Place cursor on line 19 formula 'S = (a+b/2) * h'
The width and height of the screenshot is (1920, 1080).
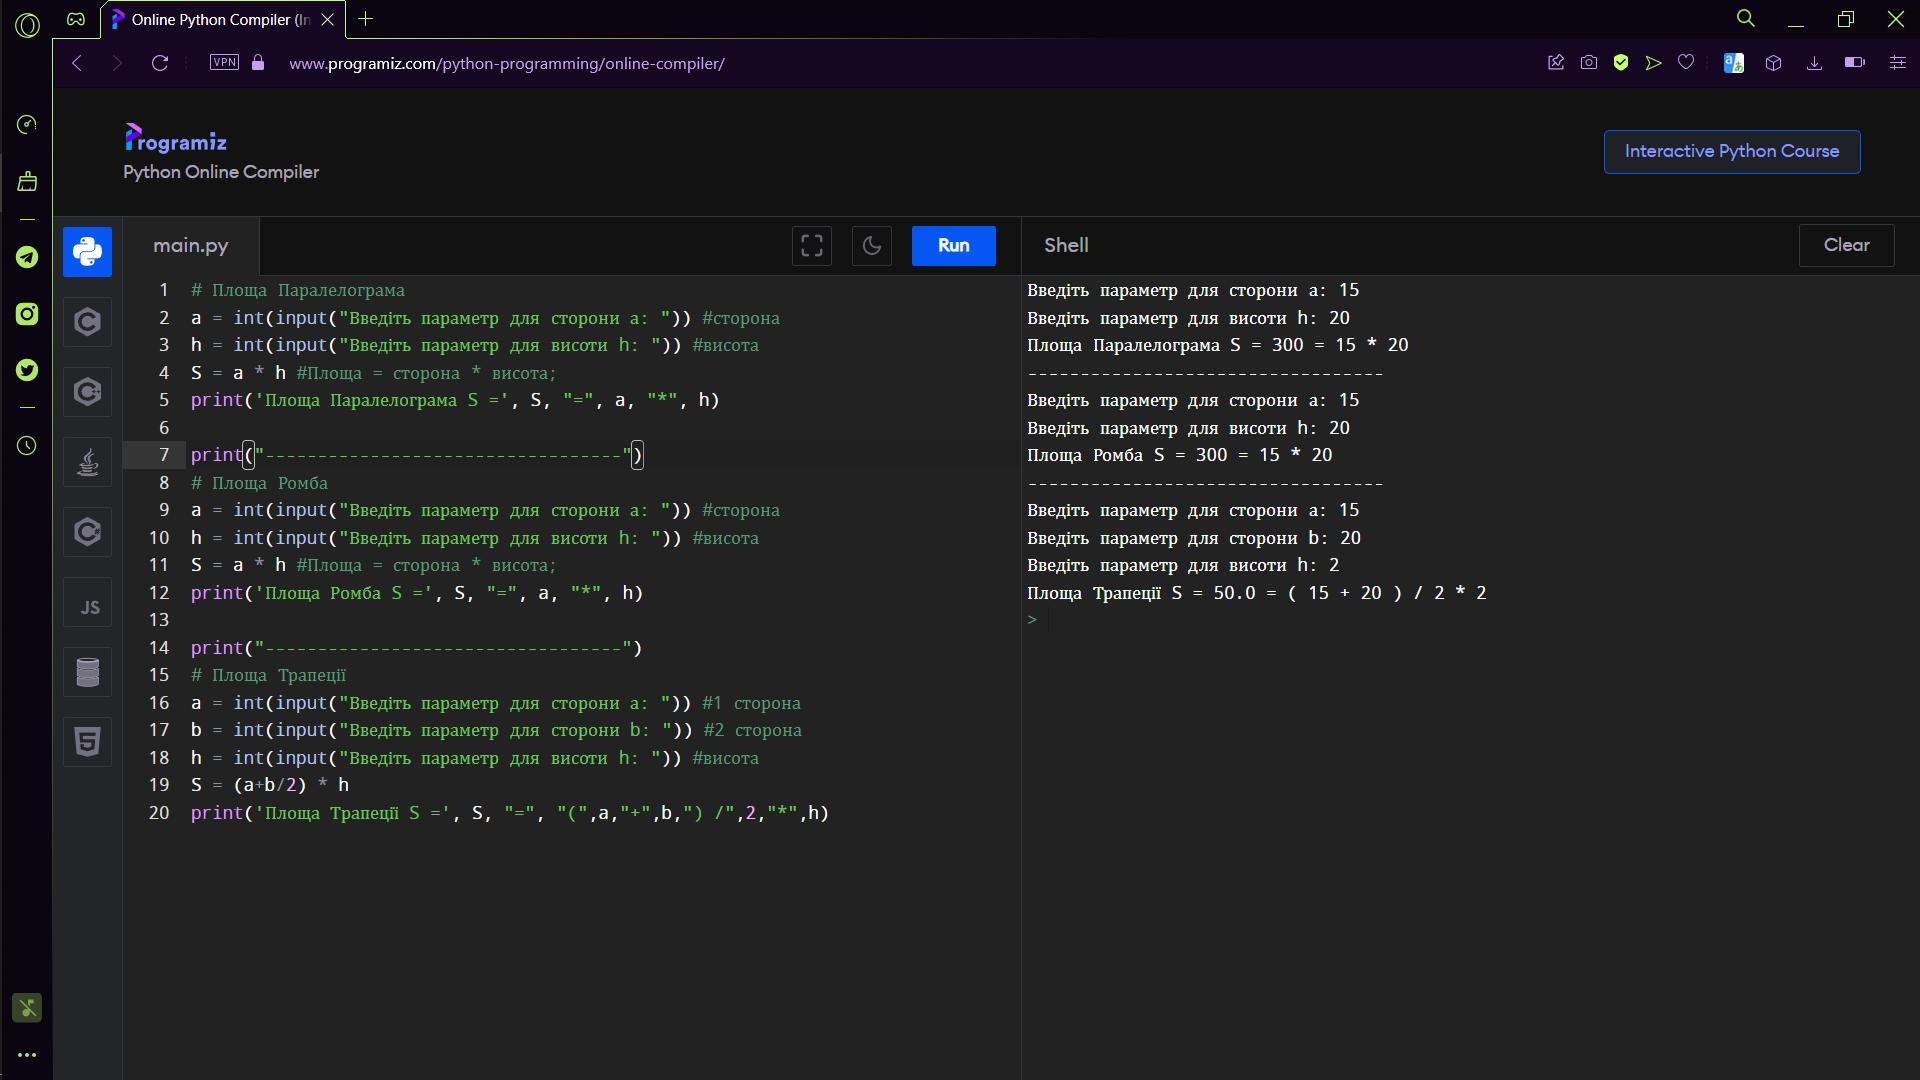click(x=270, y=785)
